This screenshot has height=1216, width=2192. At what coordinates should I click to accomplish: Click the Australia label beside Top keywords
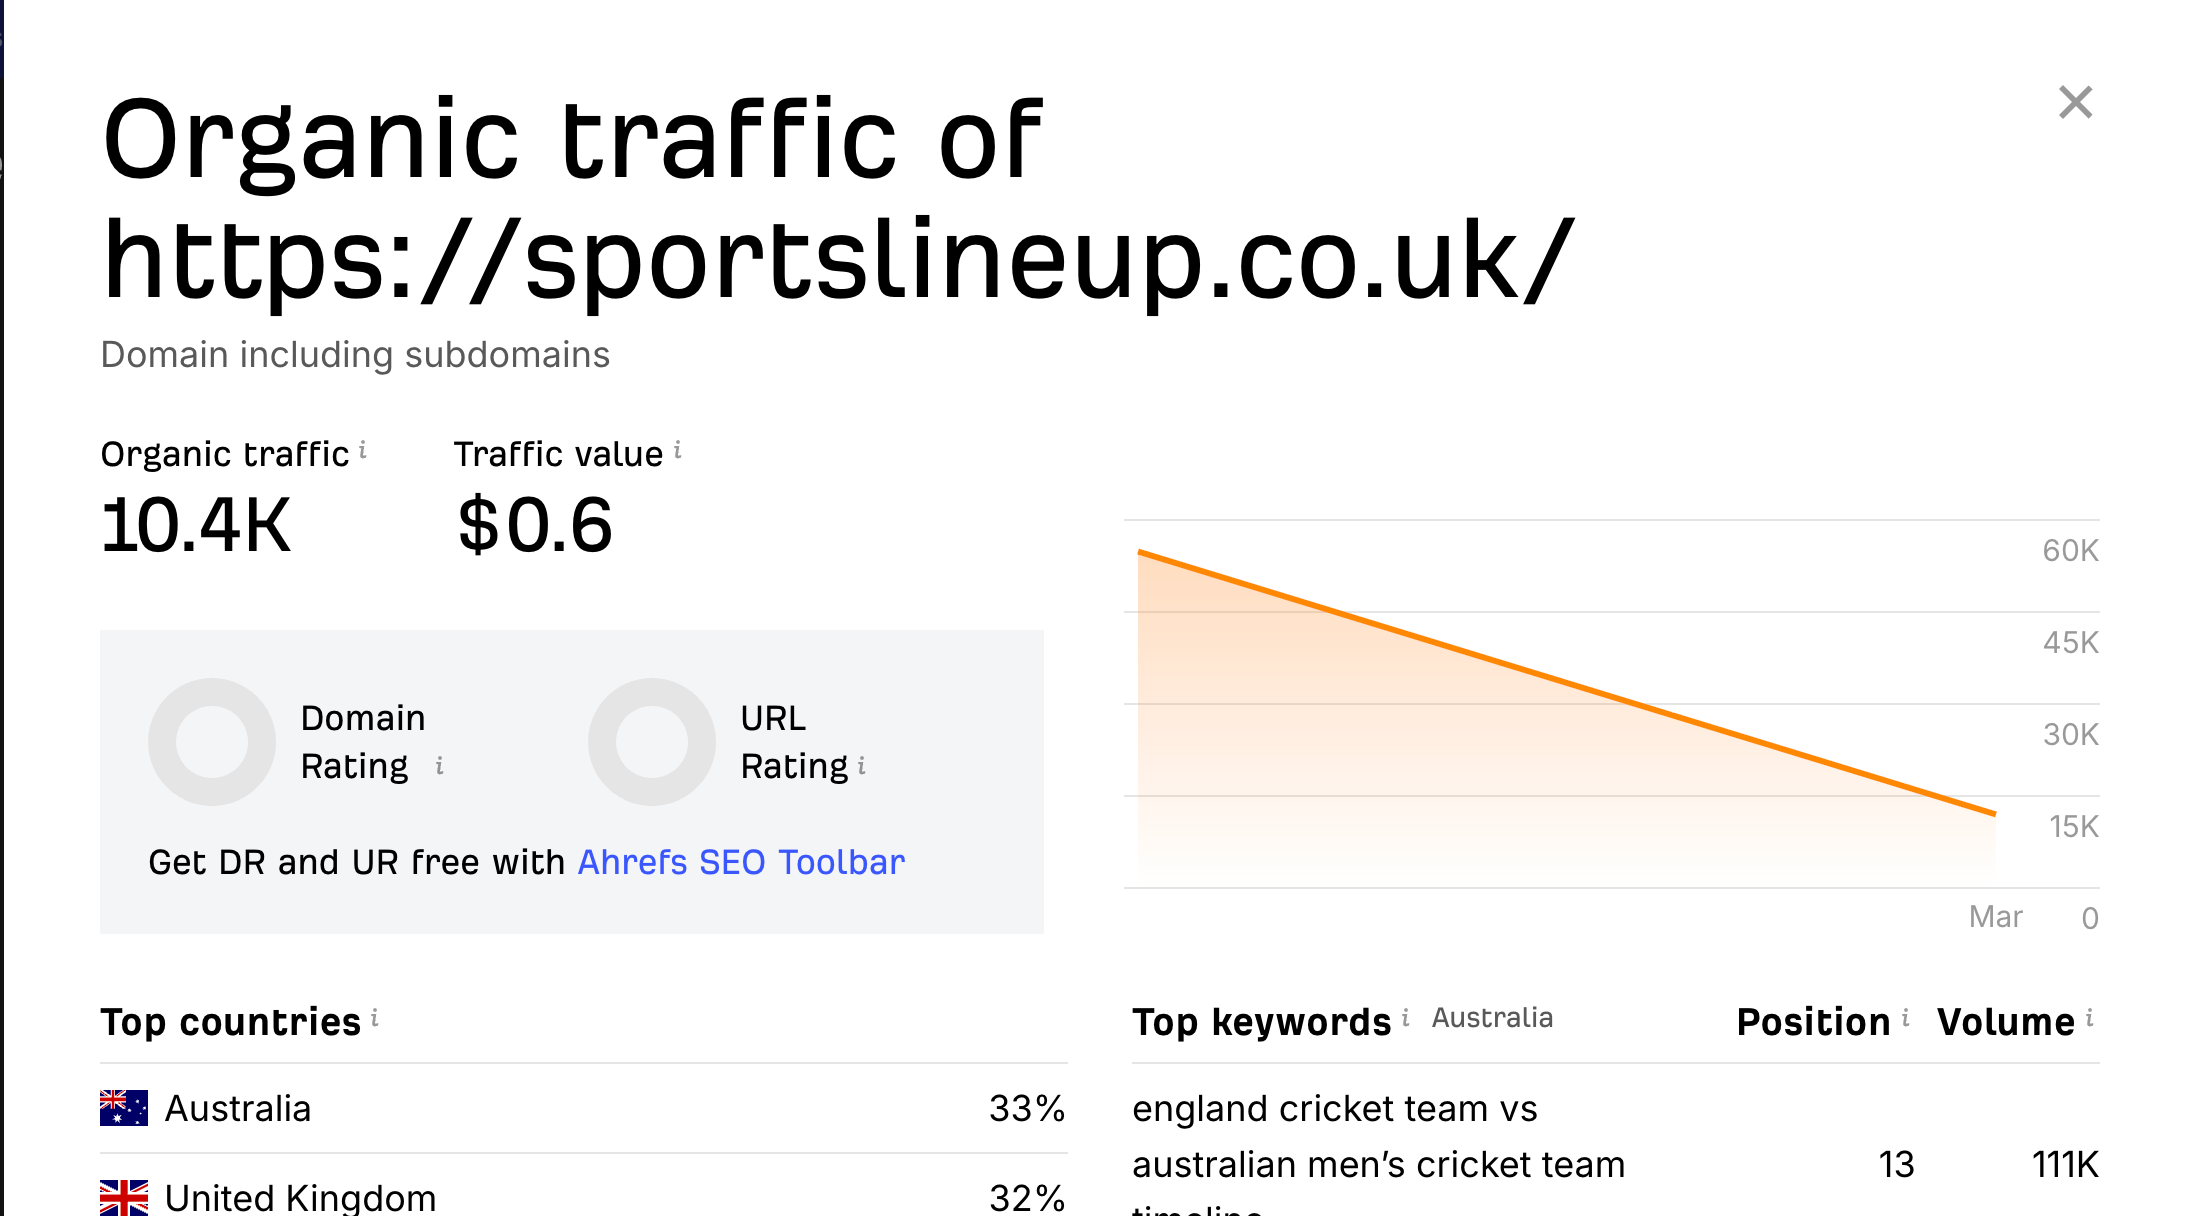click(1492, 1018)
